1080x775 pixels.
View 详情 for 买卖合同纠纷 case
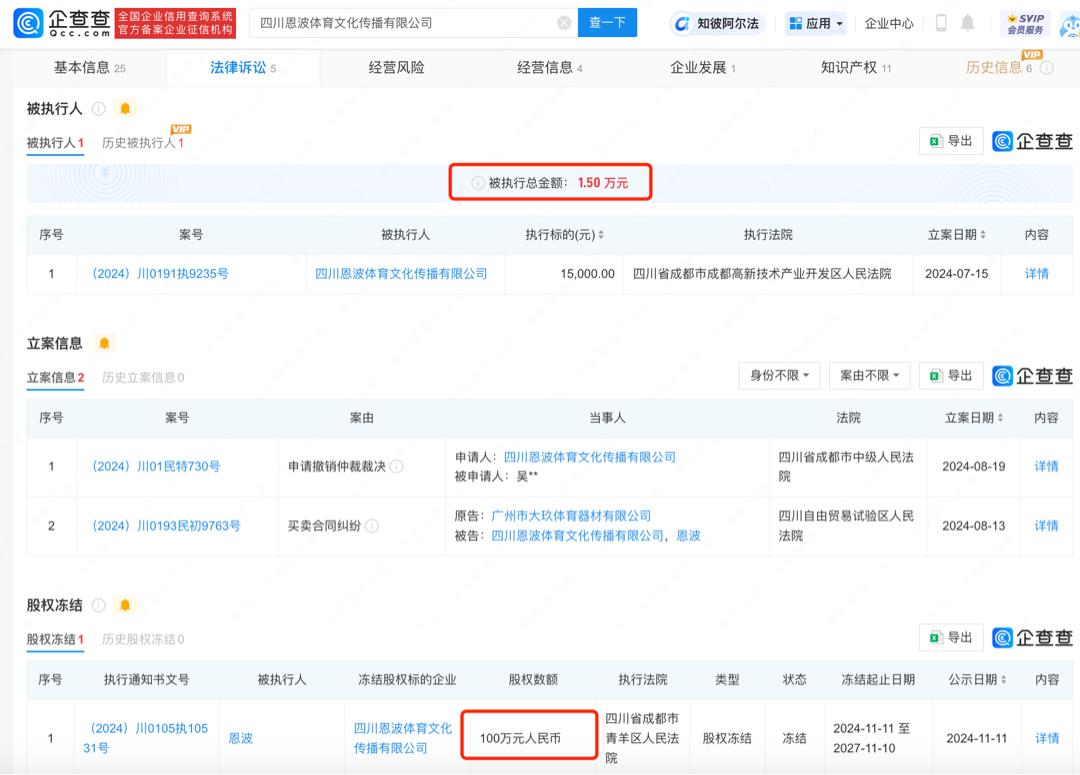pyautogui.click(x=1046, y=526)
